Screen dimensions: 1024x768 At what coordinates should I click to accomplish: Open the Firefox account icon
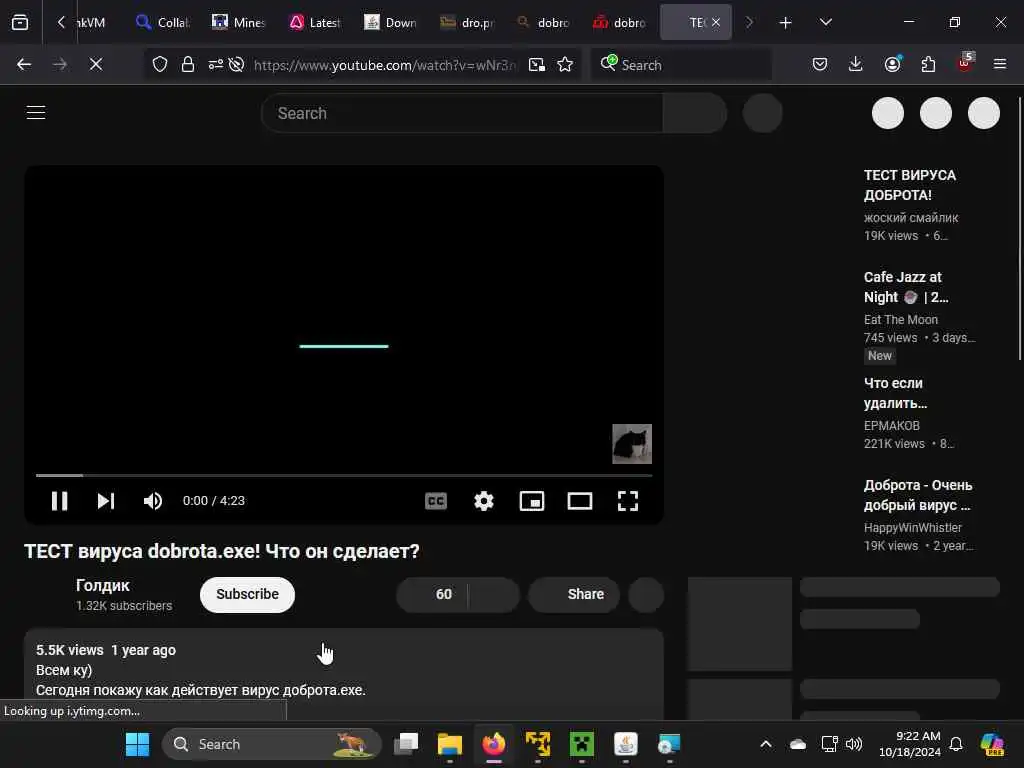[892, 64]
